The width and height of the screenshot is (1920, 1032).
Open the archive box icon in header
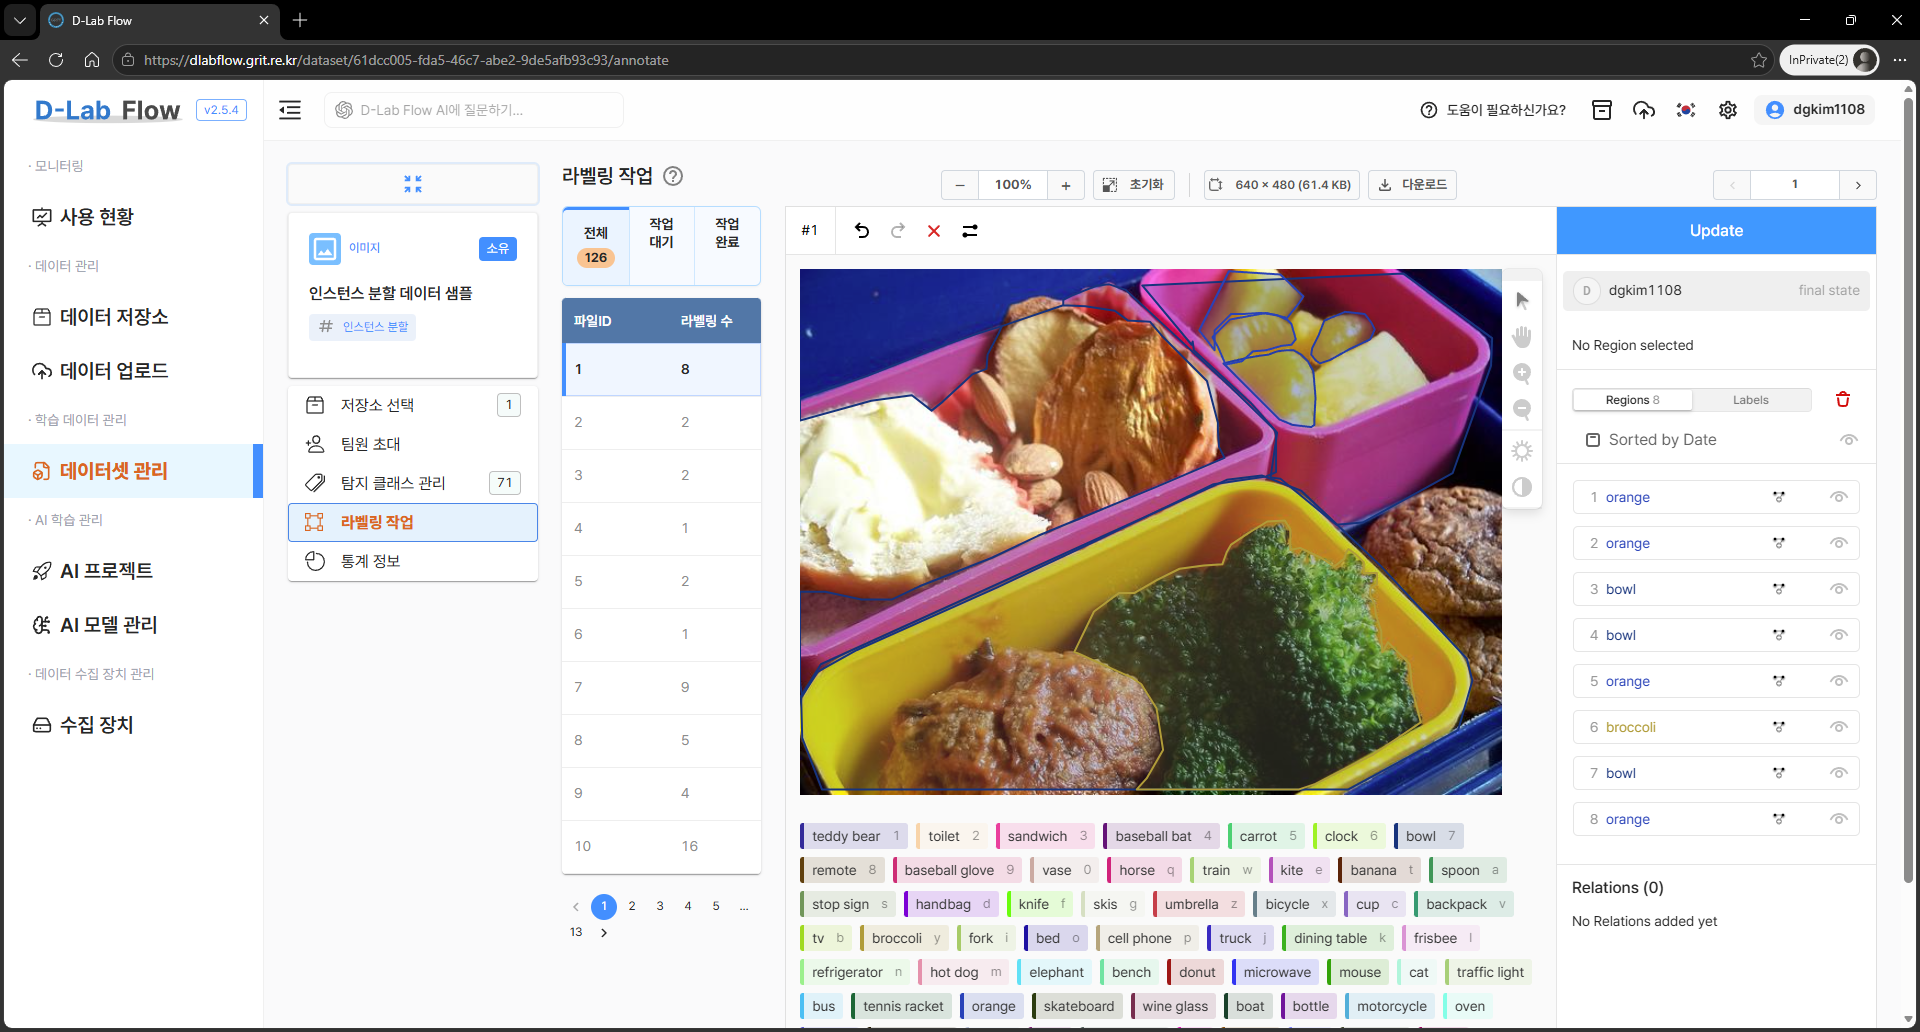[x=1602, y=110]
